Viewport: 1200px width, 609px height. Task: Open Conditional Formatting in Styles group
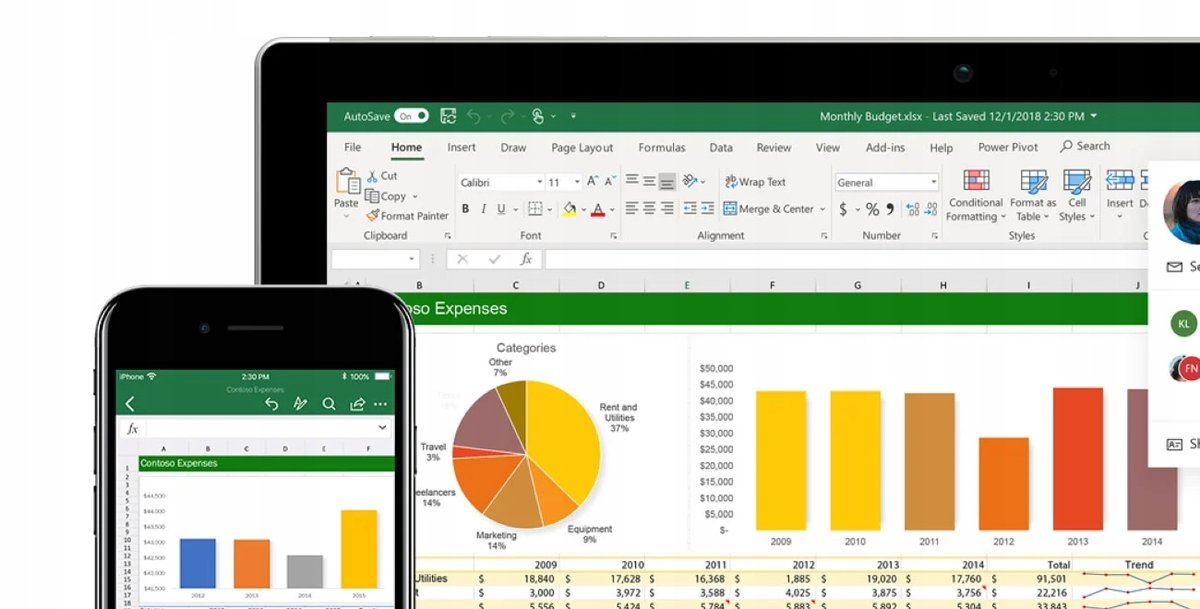(x=975, y=182)
